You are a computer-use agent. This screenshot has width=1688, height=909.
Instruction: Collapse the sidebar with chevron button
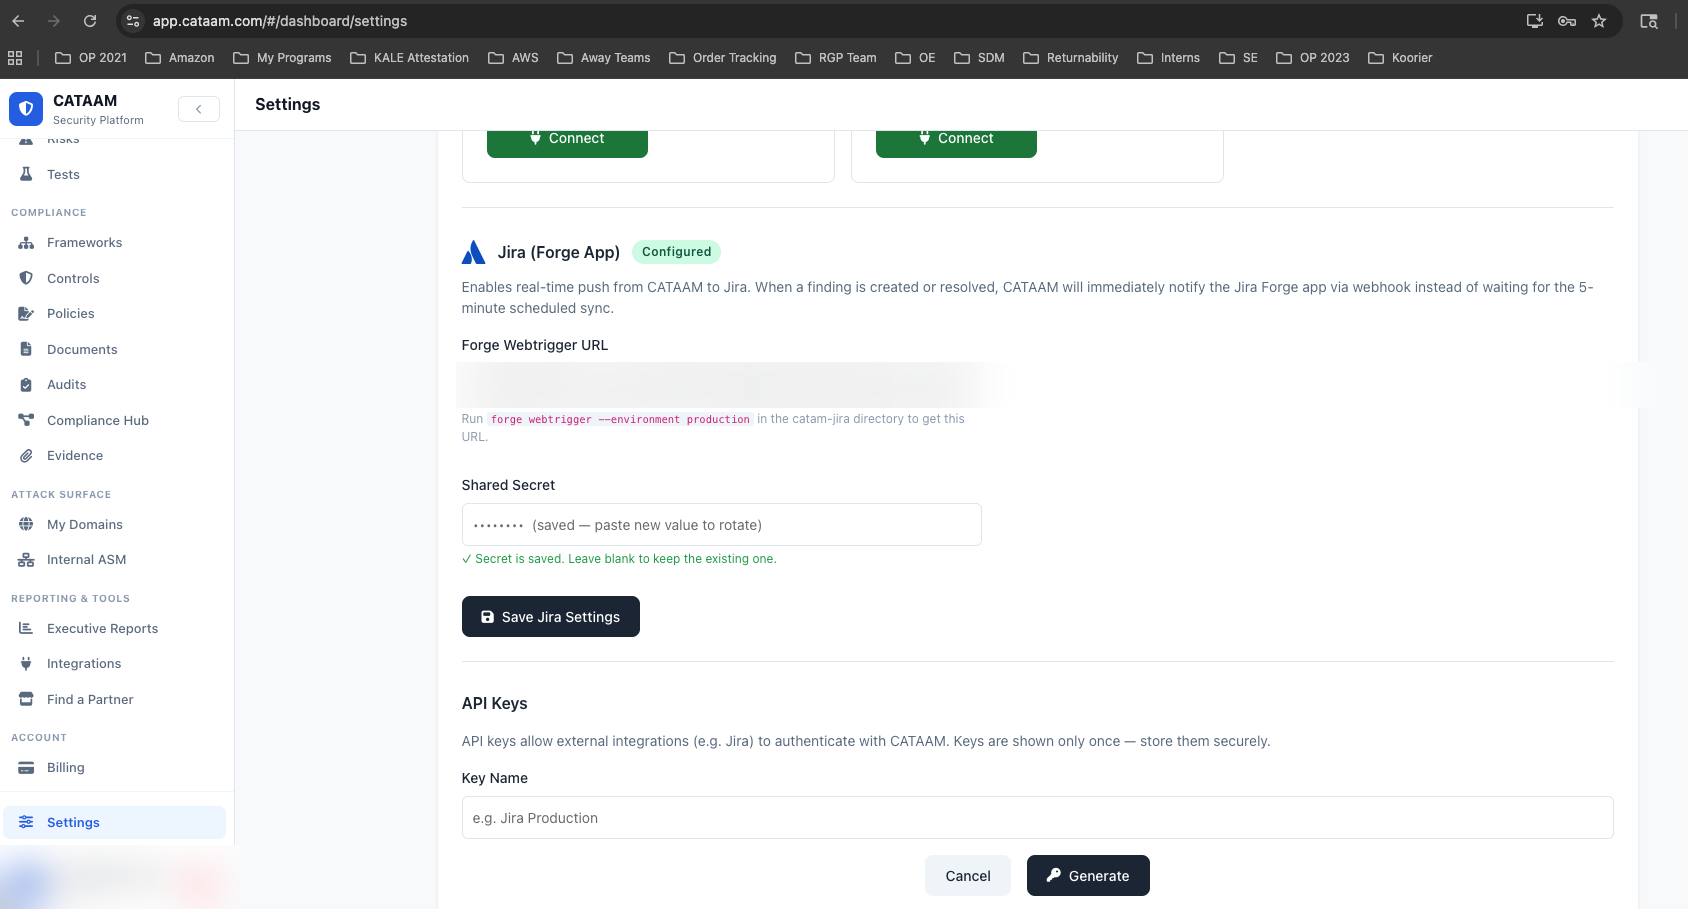pyautogui.click(x=199, y=109)
